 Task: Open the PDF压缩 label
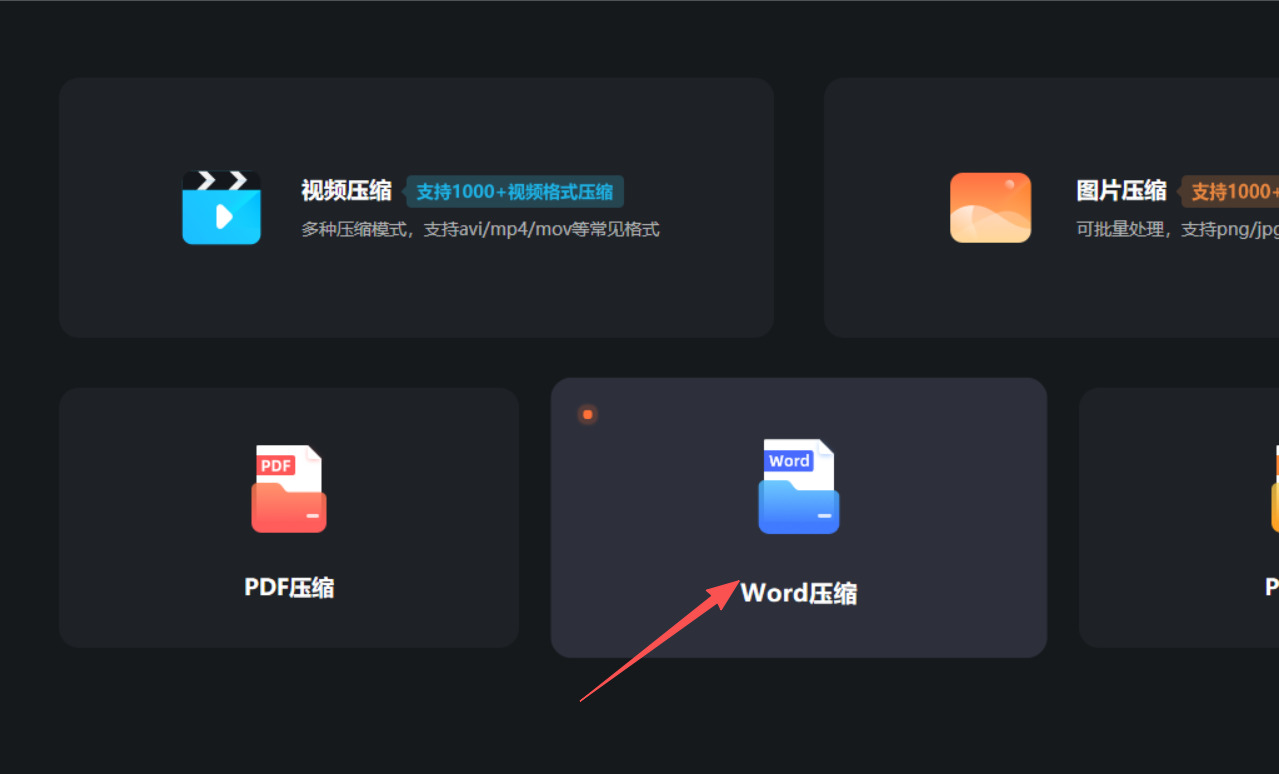[289, 587]
